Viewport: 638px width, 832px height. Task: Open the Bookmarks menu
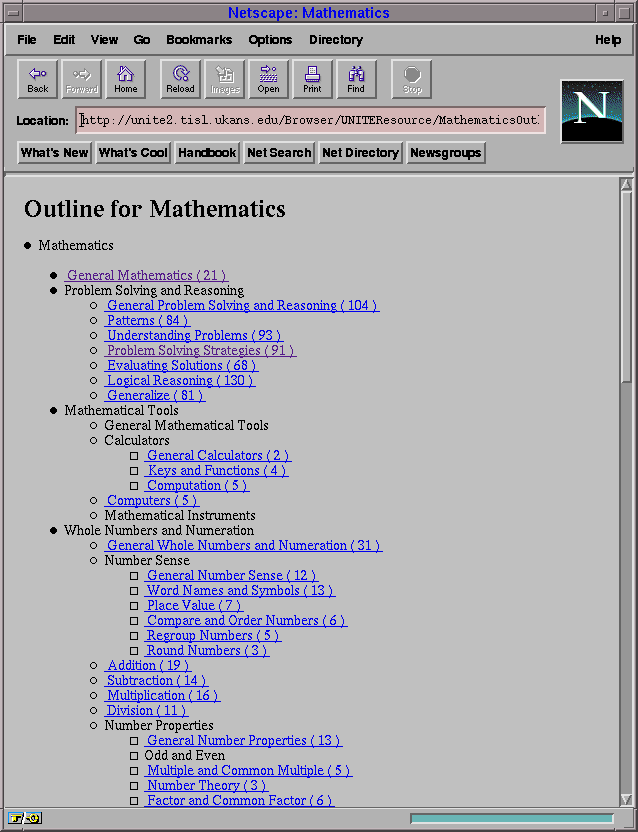[199, 40]
